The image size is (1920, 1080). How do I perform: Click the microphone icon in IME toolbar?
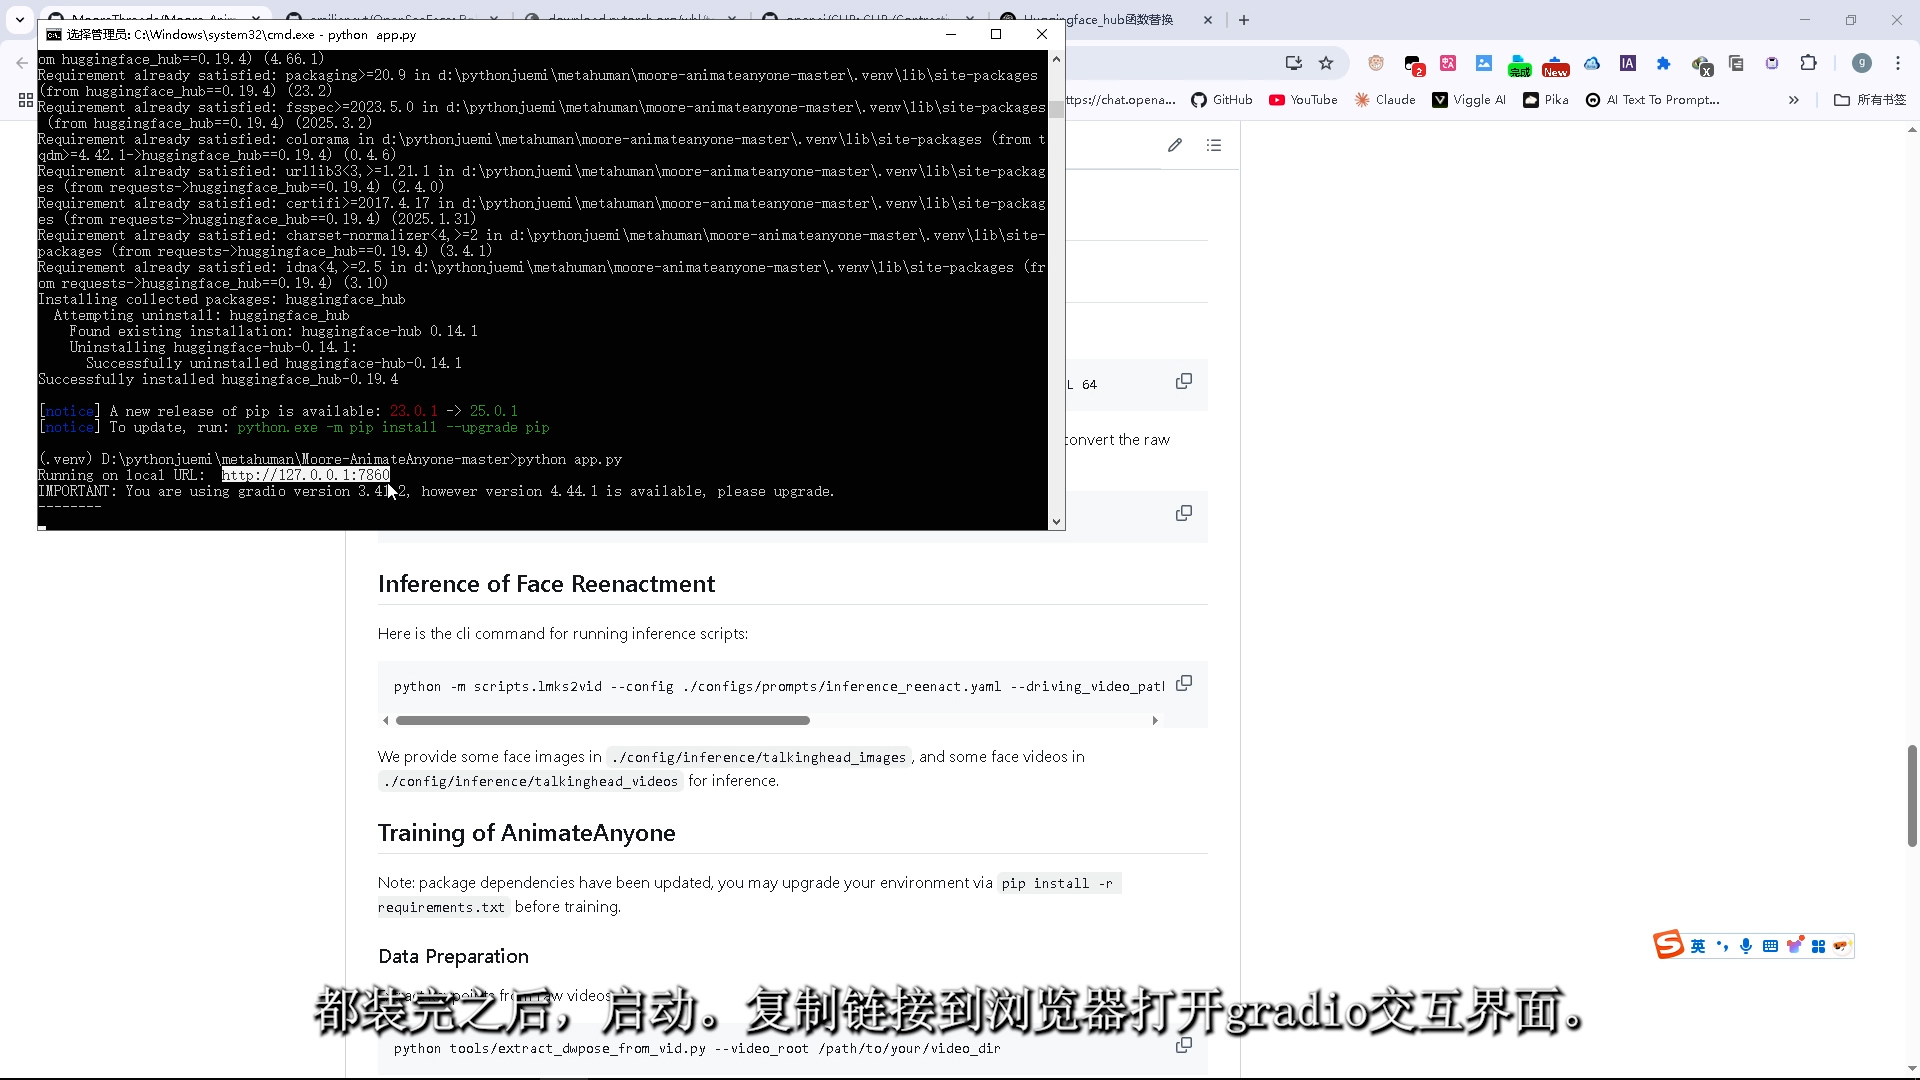[x=1746, y=946]
